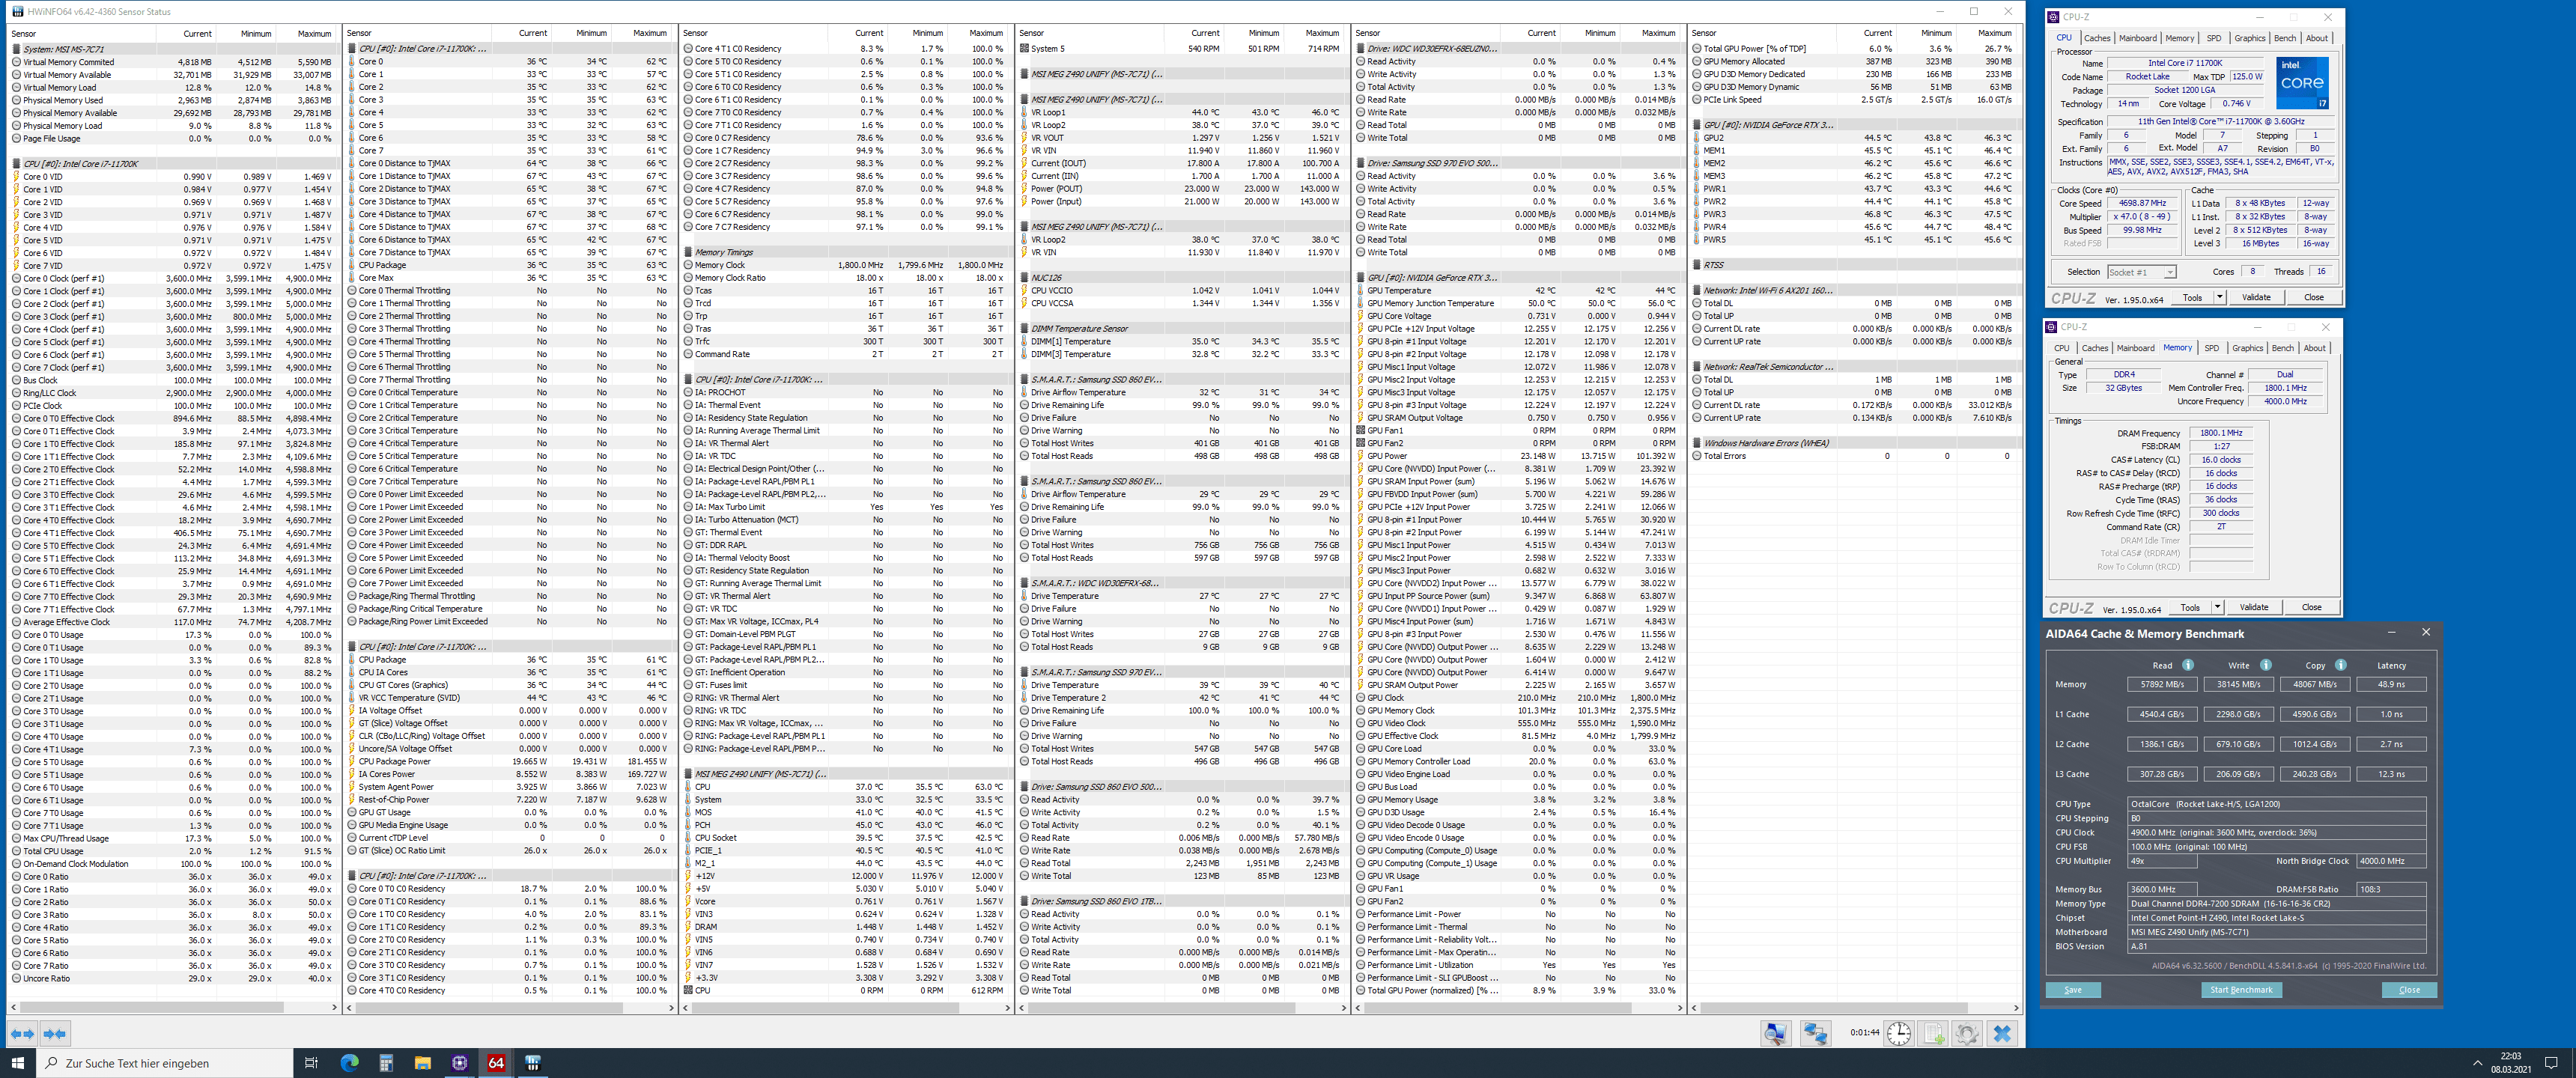
Task: Open the About tab in lower CPU-Z window
Action: pos(2315,348)
